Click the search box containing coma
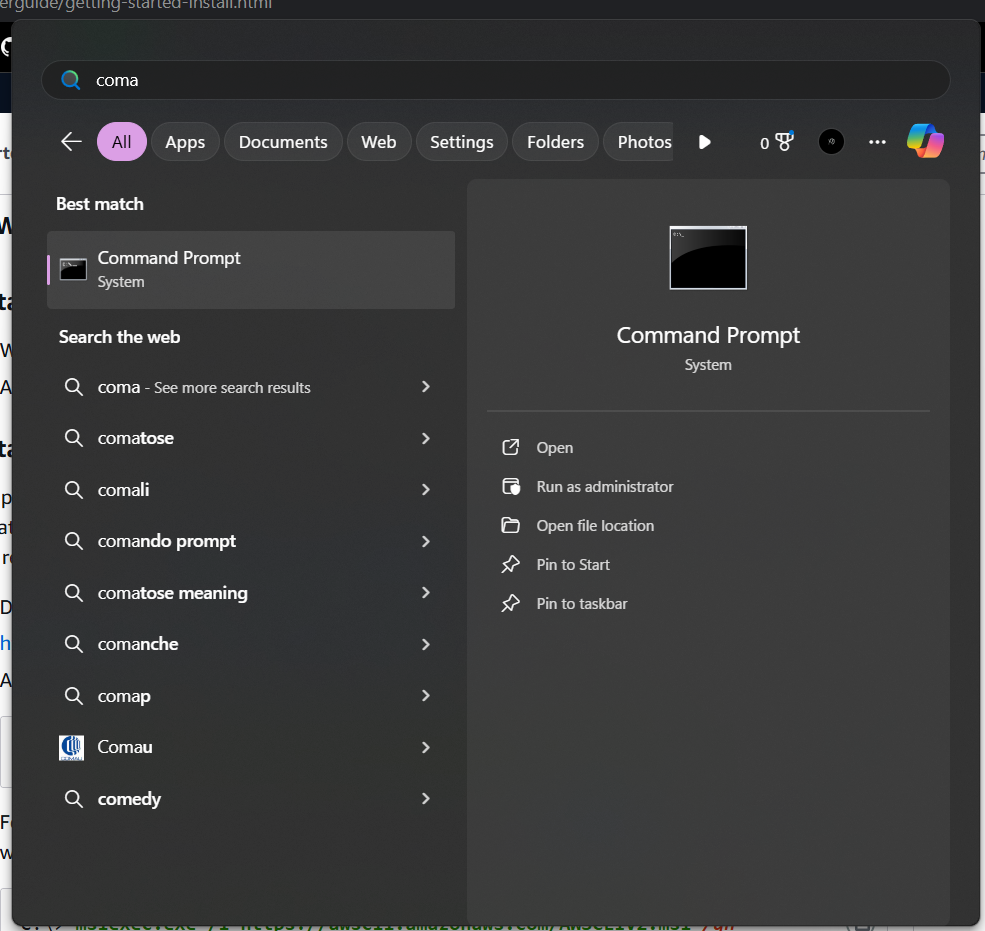This screenshot has height=931, width=985. [x=496, y=80]
